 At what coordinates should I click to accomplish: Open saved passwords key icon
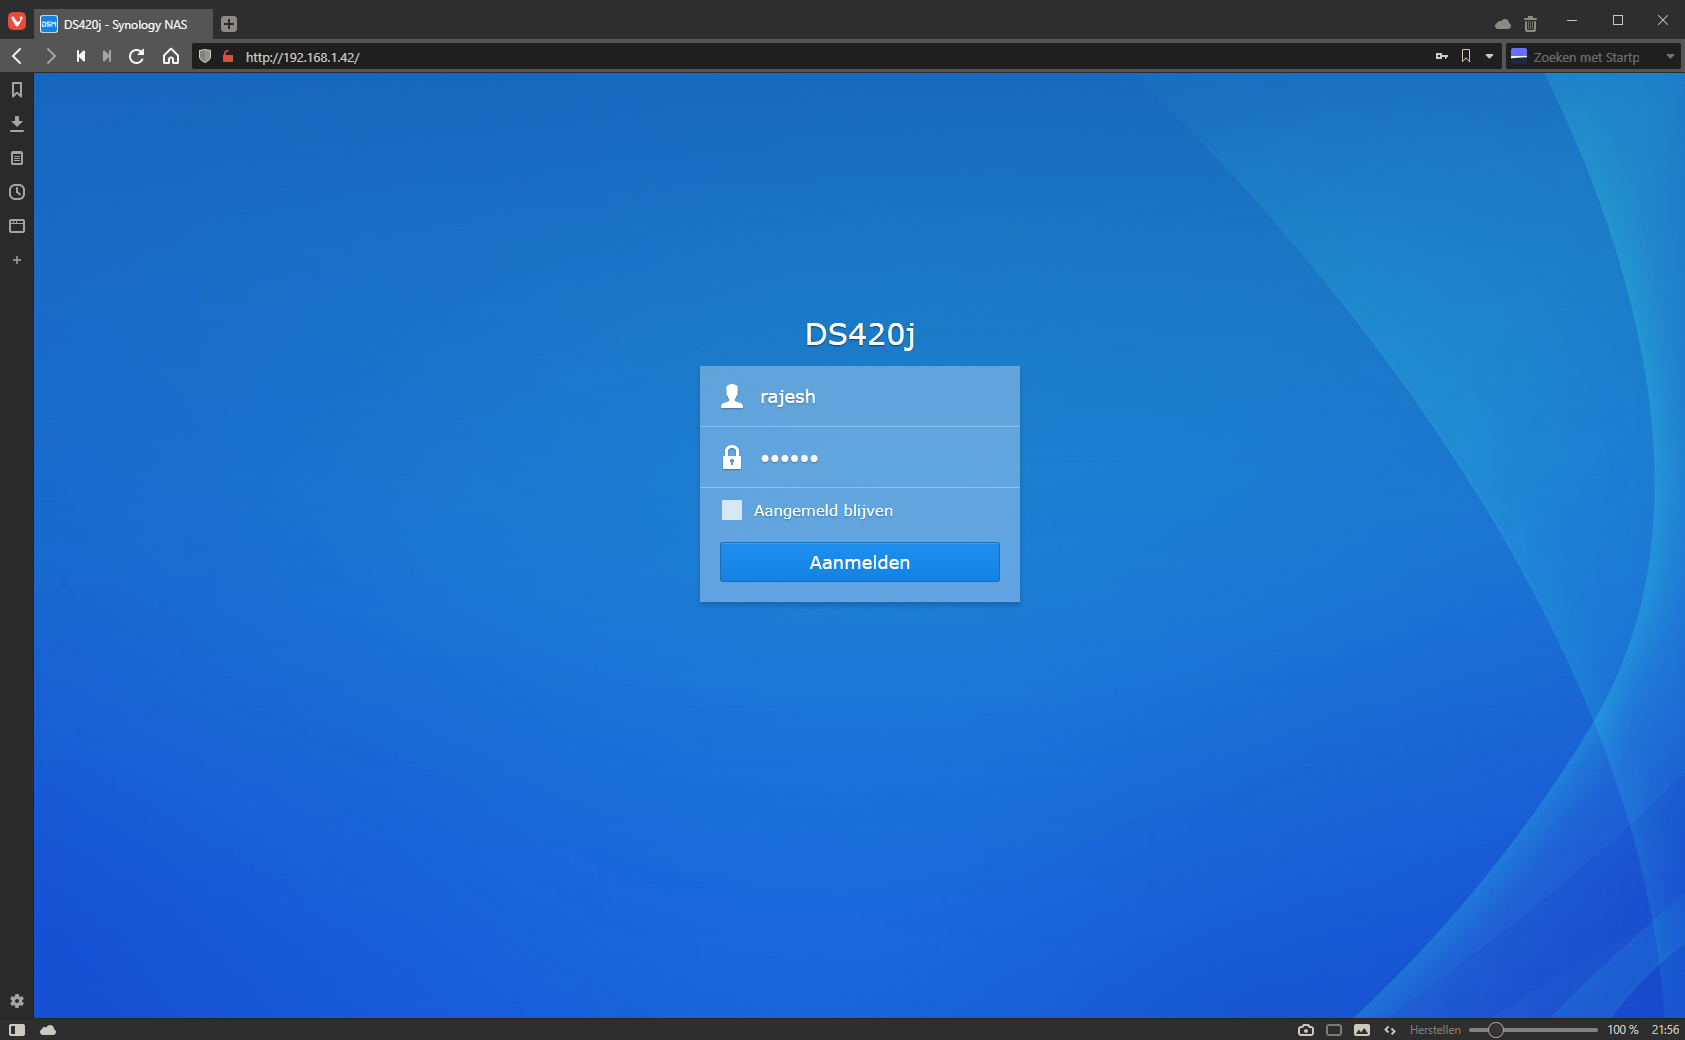1442,56
